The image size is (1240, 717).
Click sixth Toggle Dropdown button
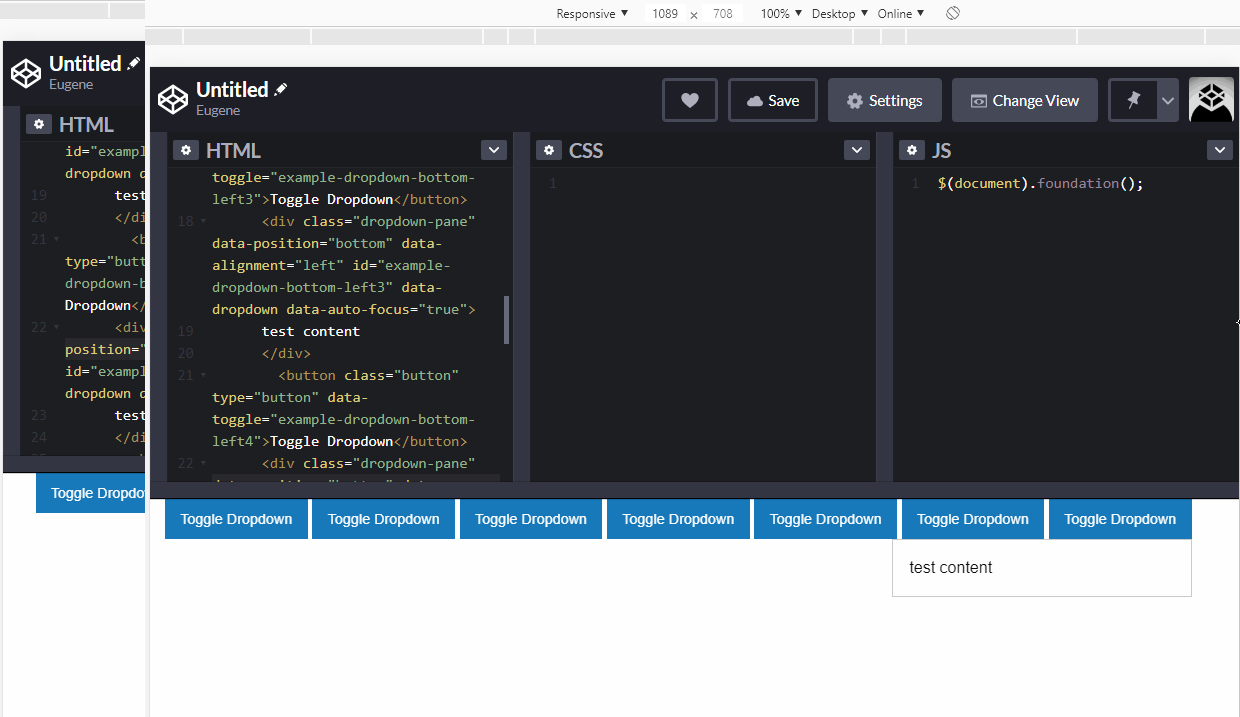(973, 519)
